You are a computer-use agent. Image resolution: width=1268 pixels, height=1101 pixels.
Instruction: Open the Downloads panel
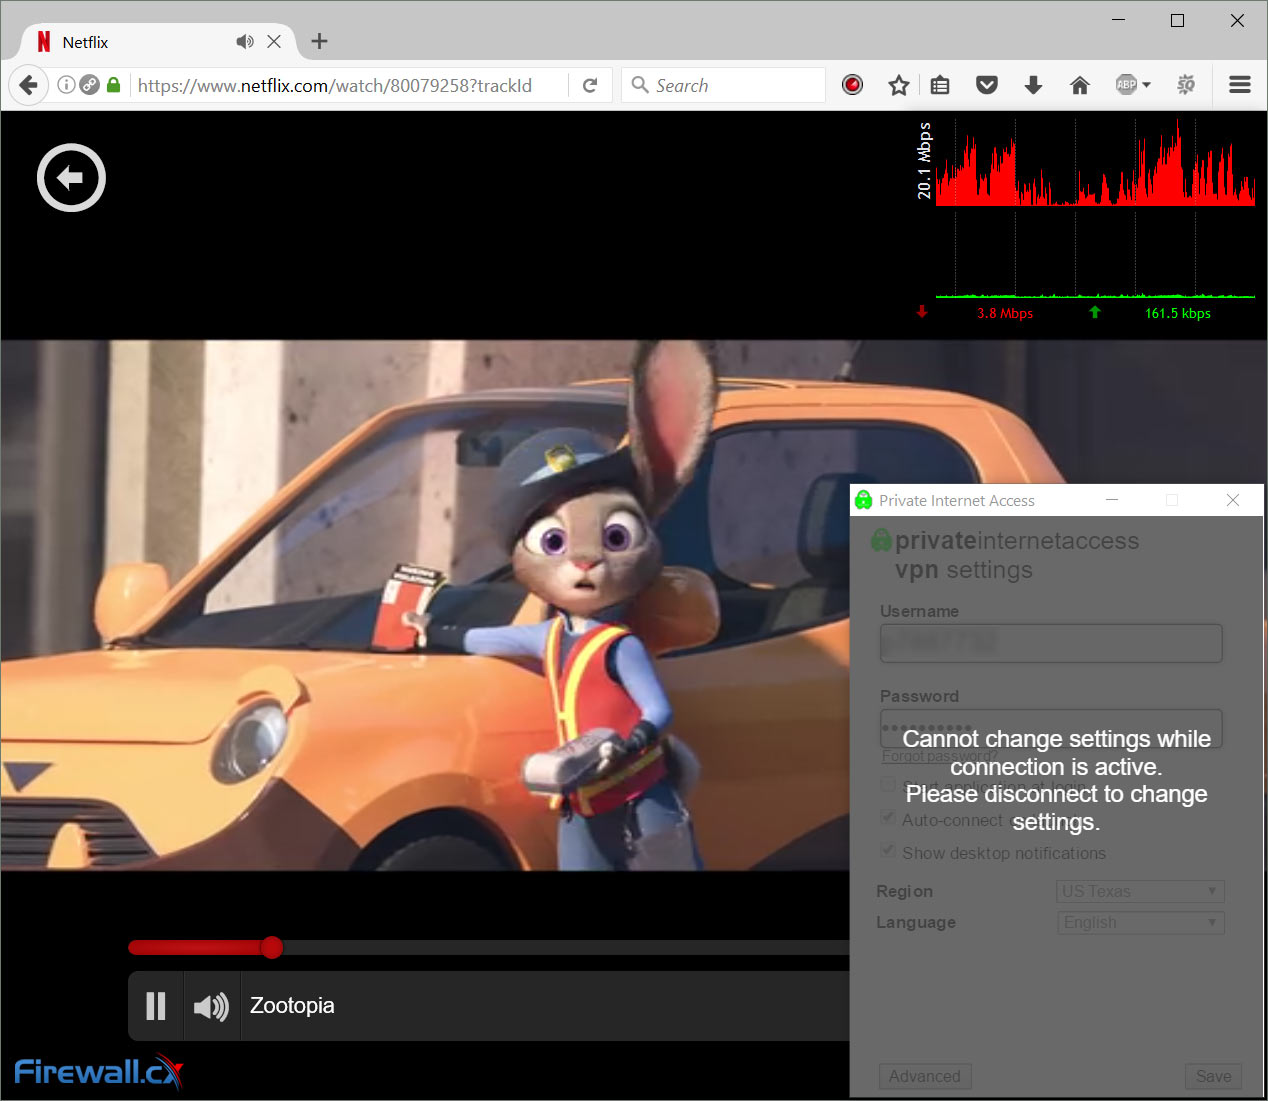pyautogui.click(x=1033, y=86)
